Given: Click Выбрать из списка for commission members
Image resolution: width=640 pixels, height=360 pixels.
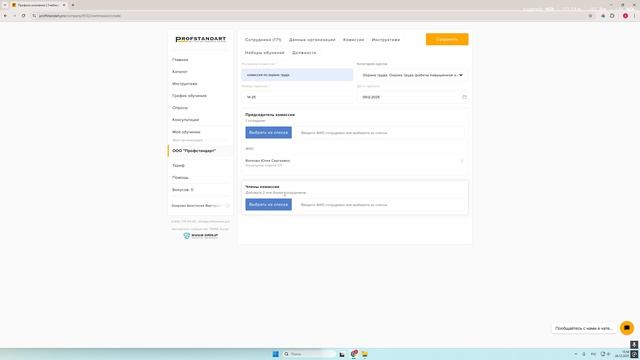Looking at the screenshot, I should click(269, 204).
